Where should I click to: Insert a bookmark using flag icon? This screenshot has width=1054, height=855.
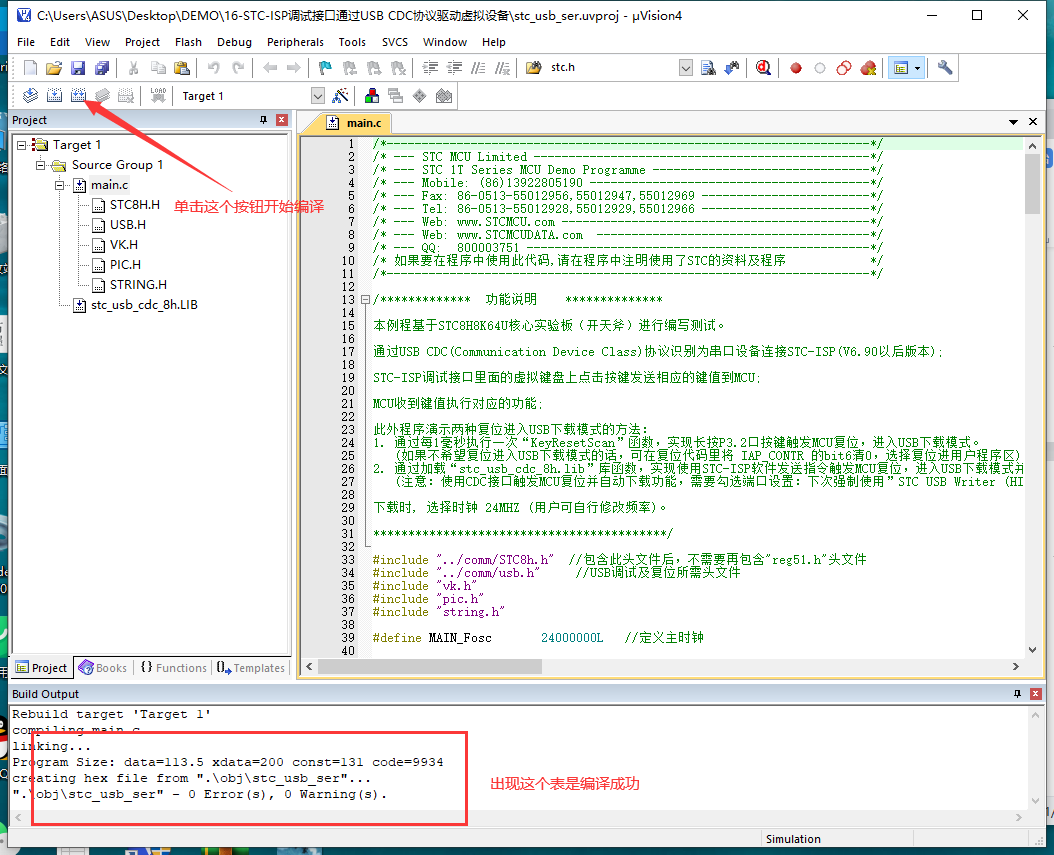click(325, 68)
